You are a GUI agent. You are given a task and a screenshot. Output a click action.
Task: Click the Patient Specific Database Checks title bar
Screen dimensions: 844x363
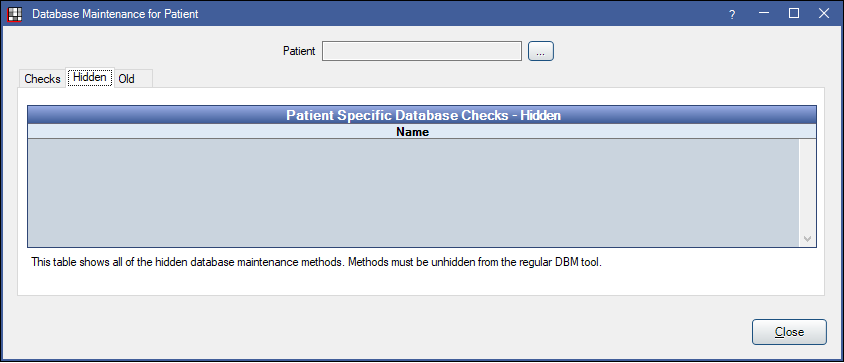[x=422, y=115]
